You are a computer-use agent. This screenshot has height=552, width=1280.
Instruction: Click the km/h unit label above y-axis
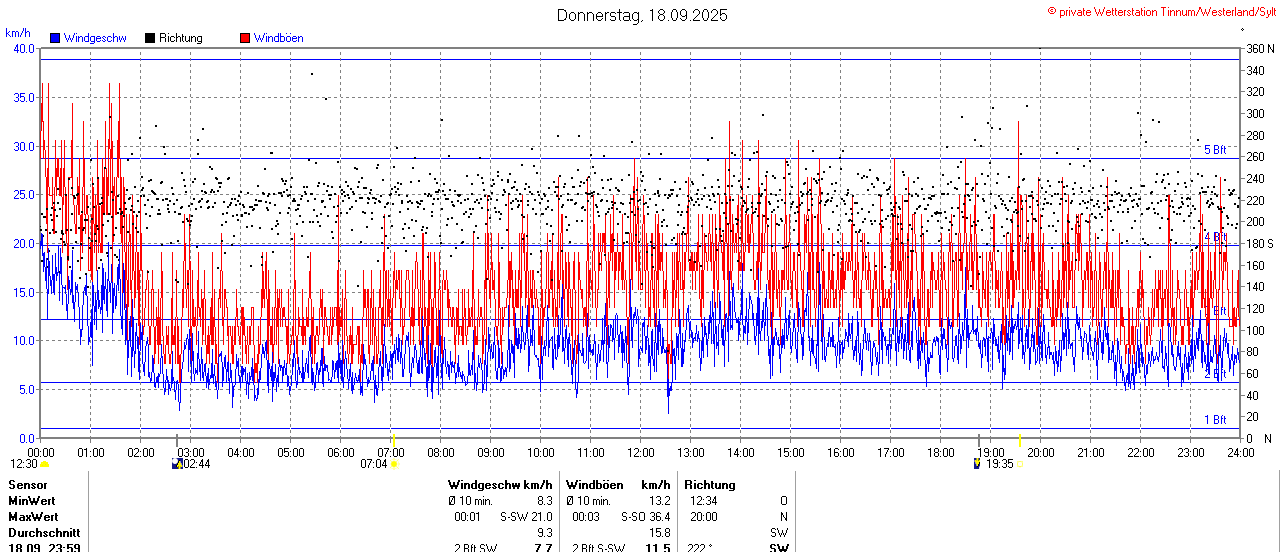[x=17, y=33]
